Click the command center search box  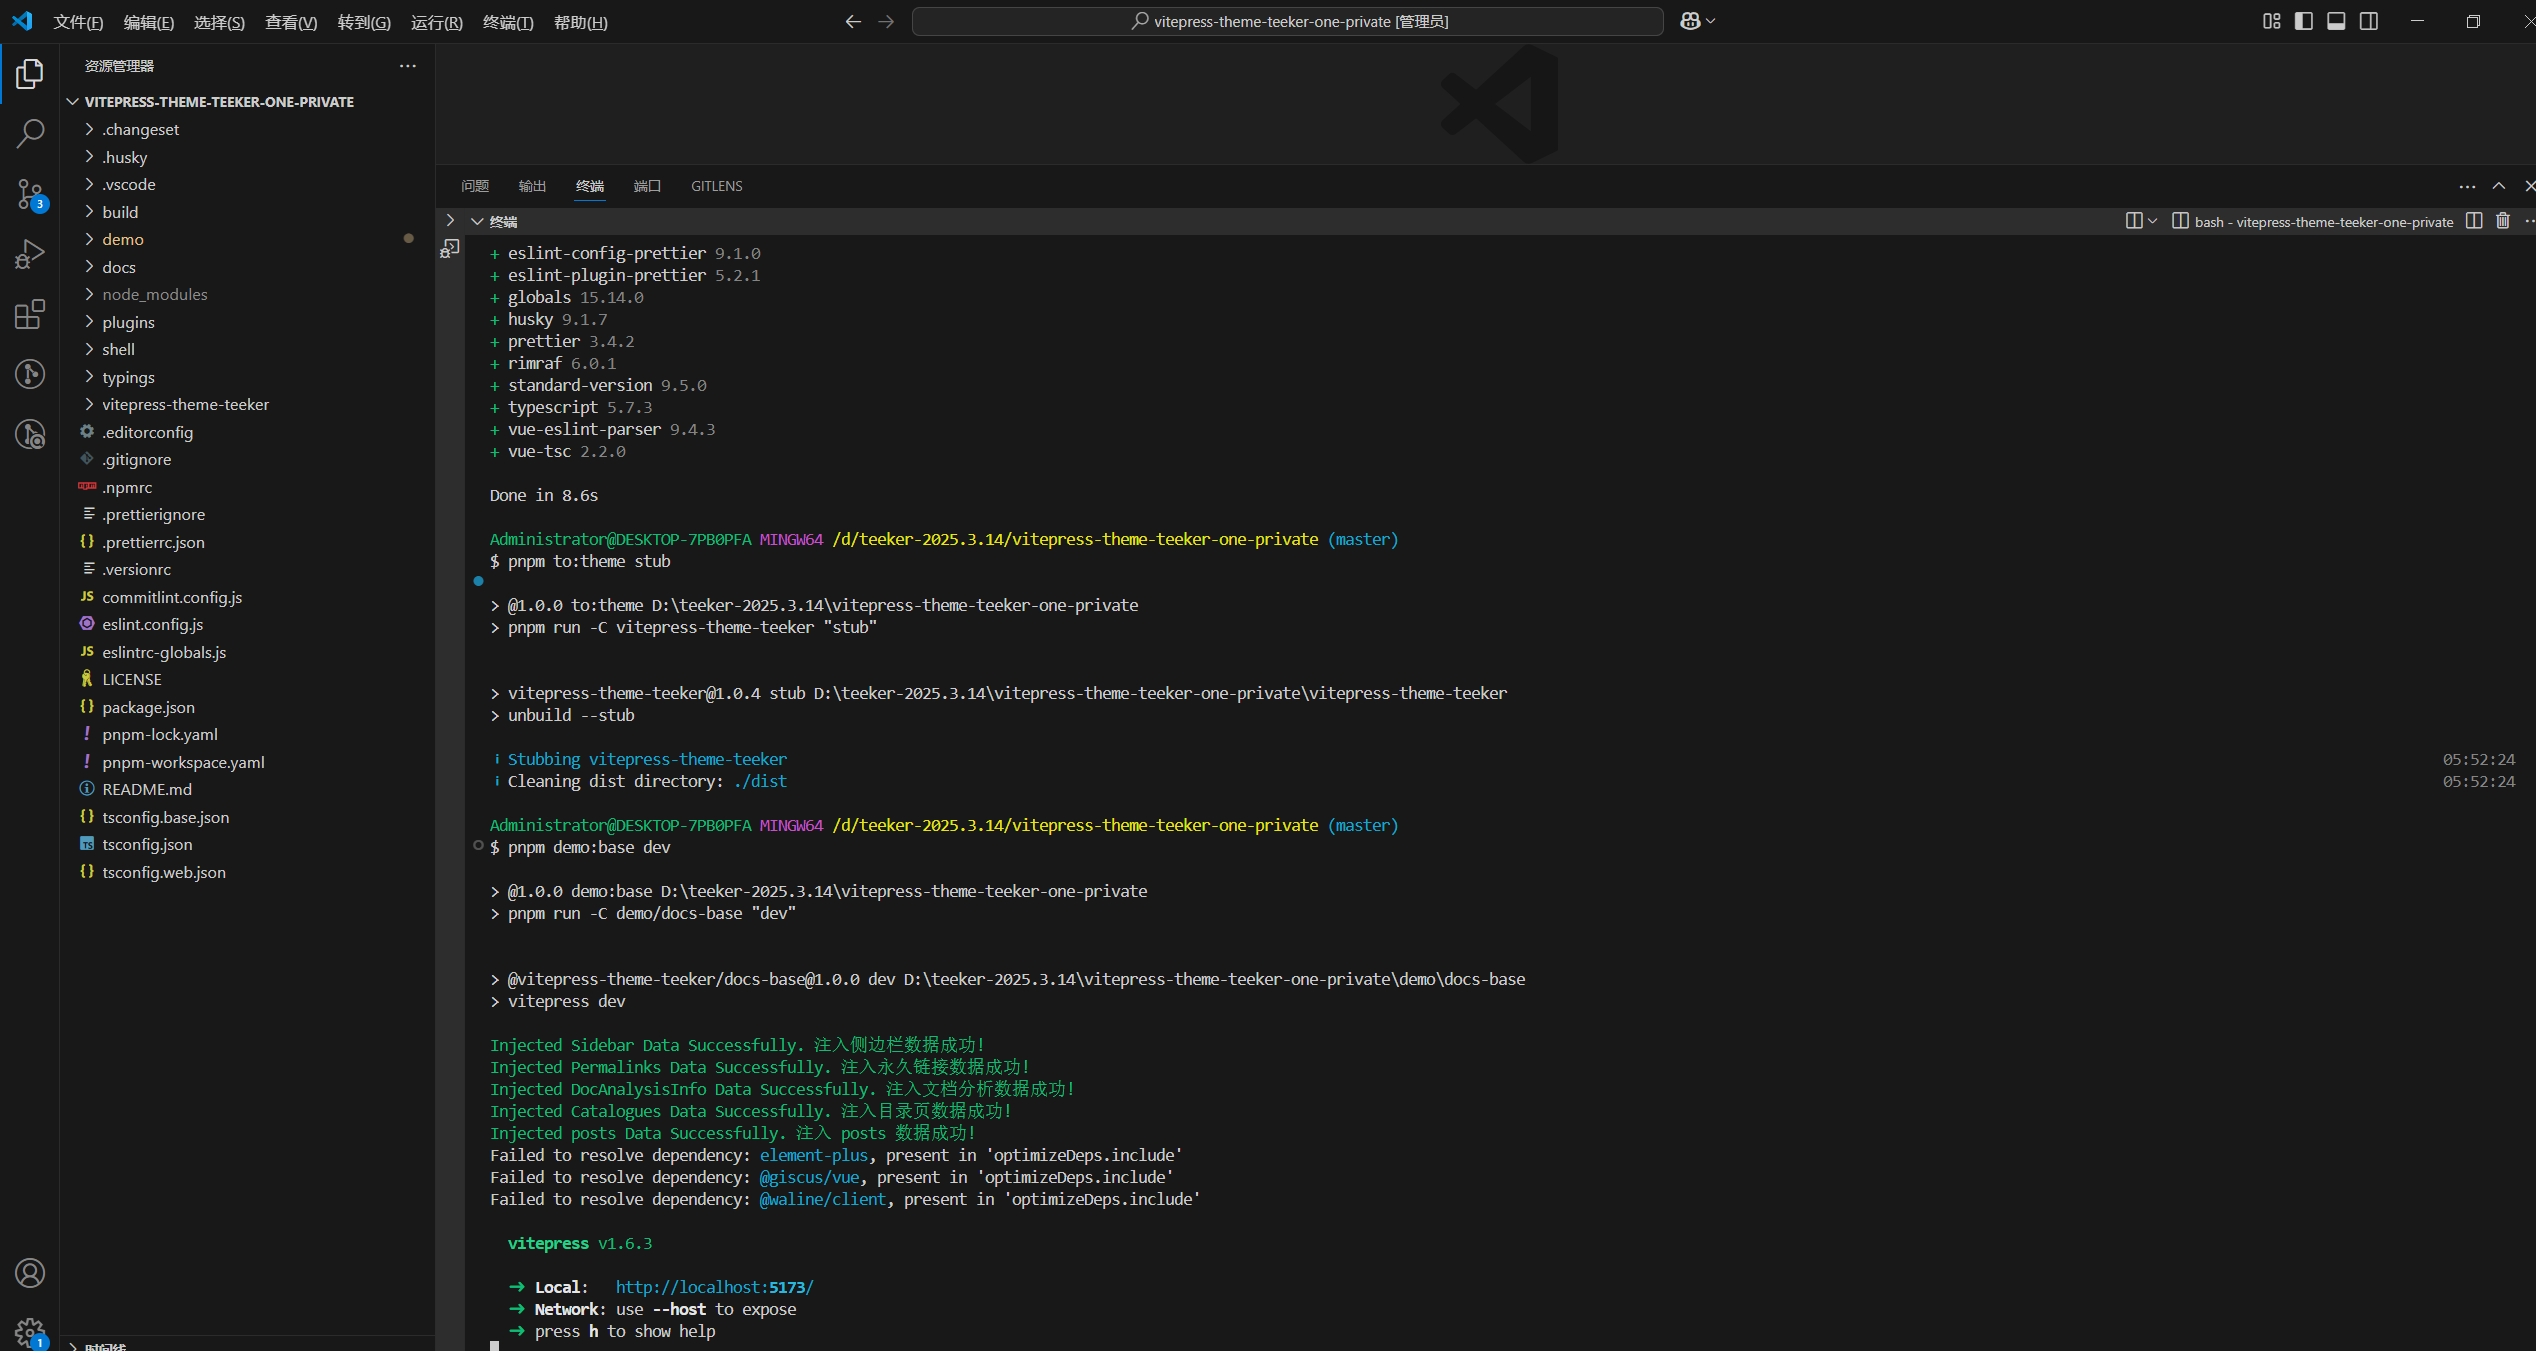click(1288, 21)
